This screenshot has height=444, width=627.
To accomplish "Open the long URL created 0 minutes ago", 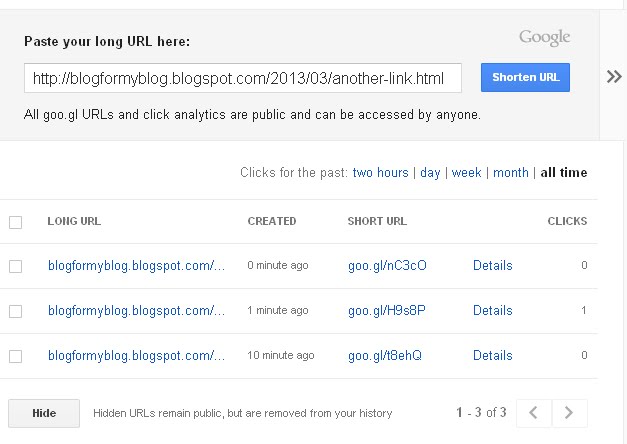I will point(136,266).
